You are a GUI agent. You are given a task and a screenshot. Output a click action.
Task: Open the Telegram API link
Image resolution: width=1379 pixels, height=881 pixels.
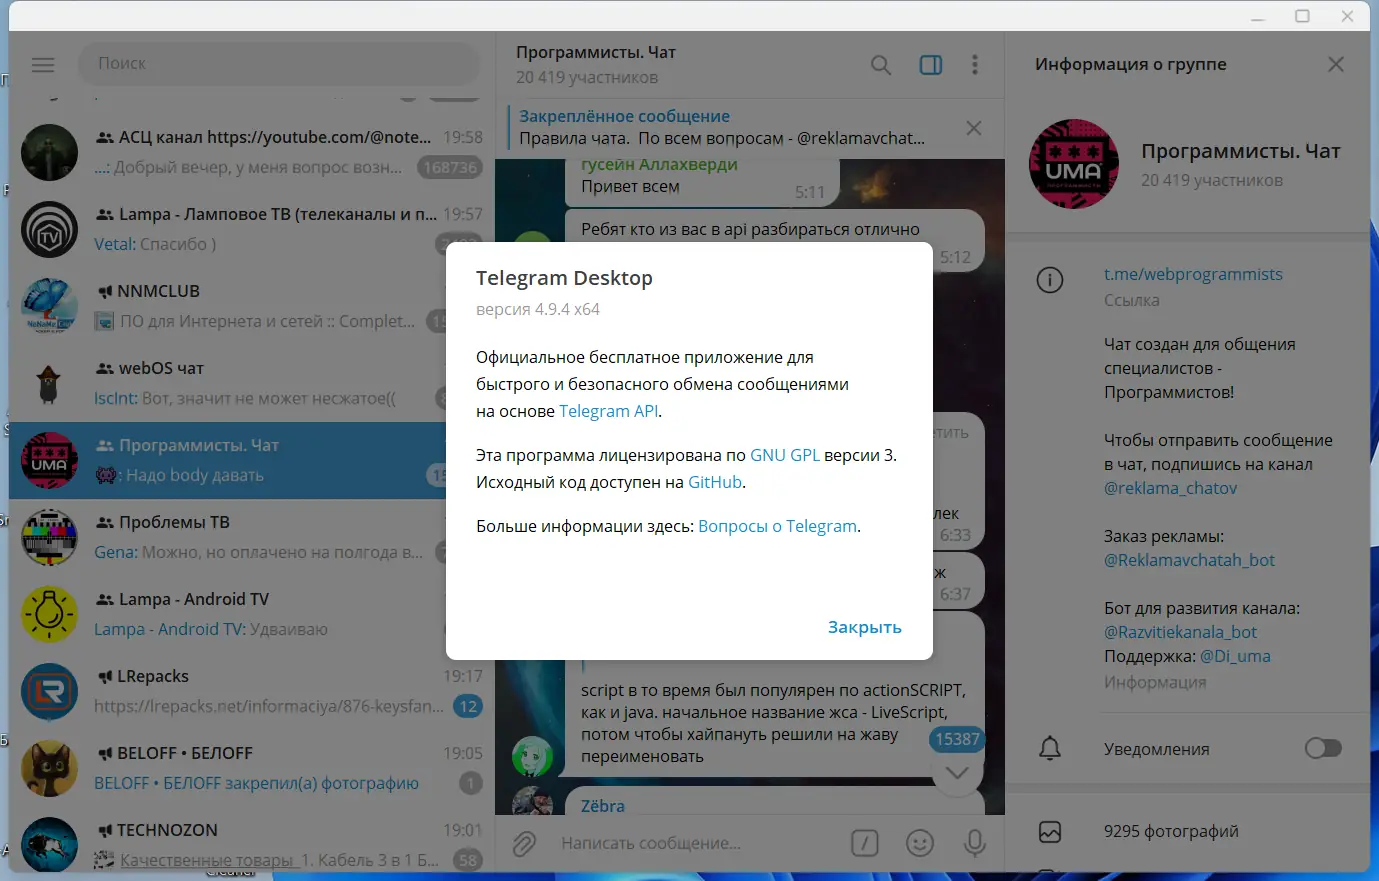(609, 411)
